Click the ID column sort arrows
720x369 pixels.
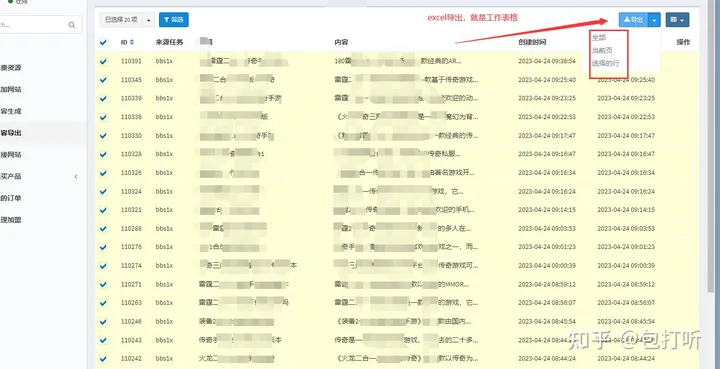tap(132, 42)
